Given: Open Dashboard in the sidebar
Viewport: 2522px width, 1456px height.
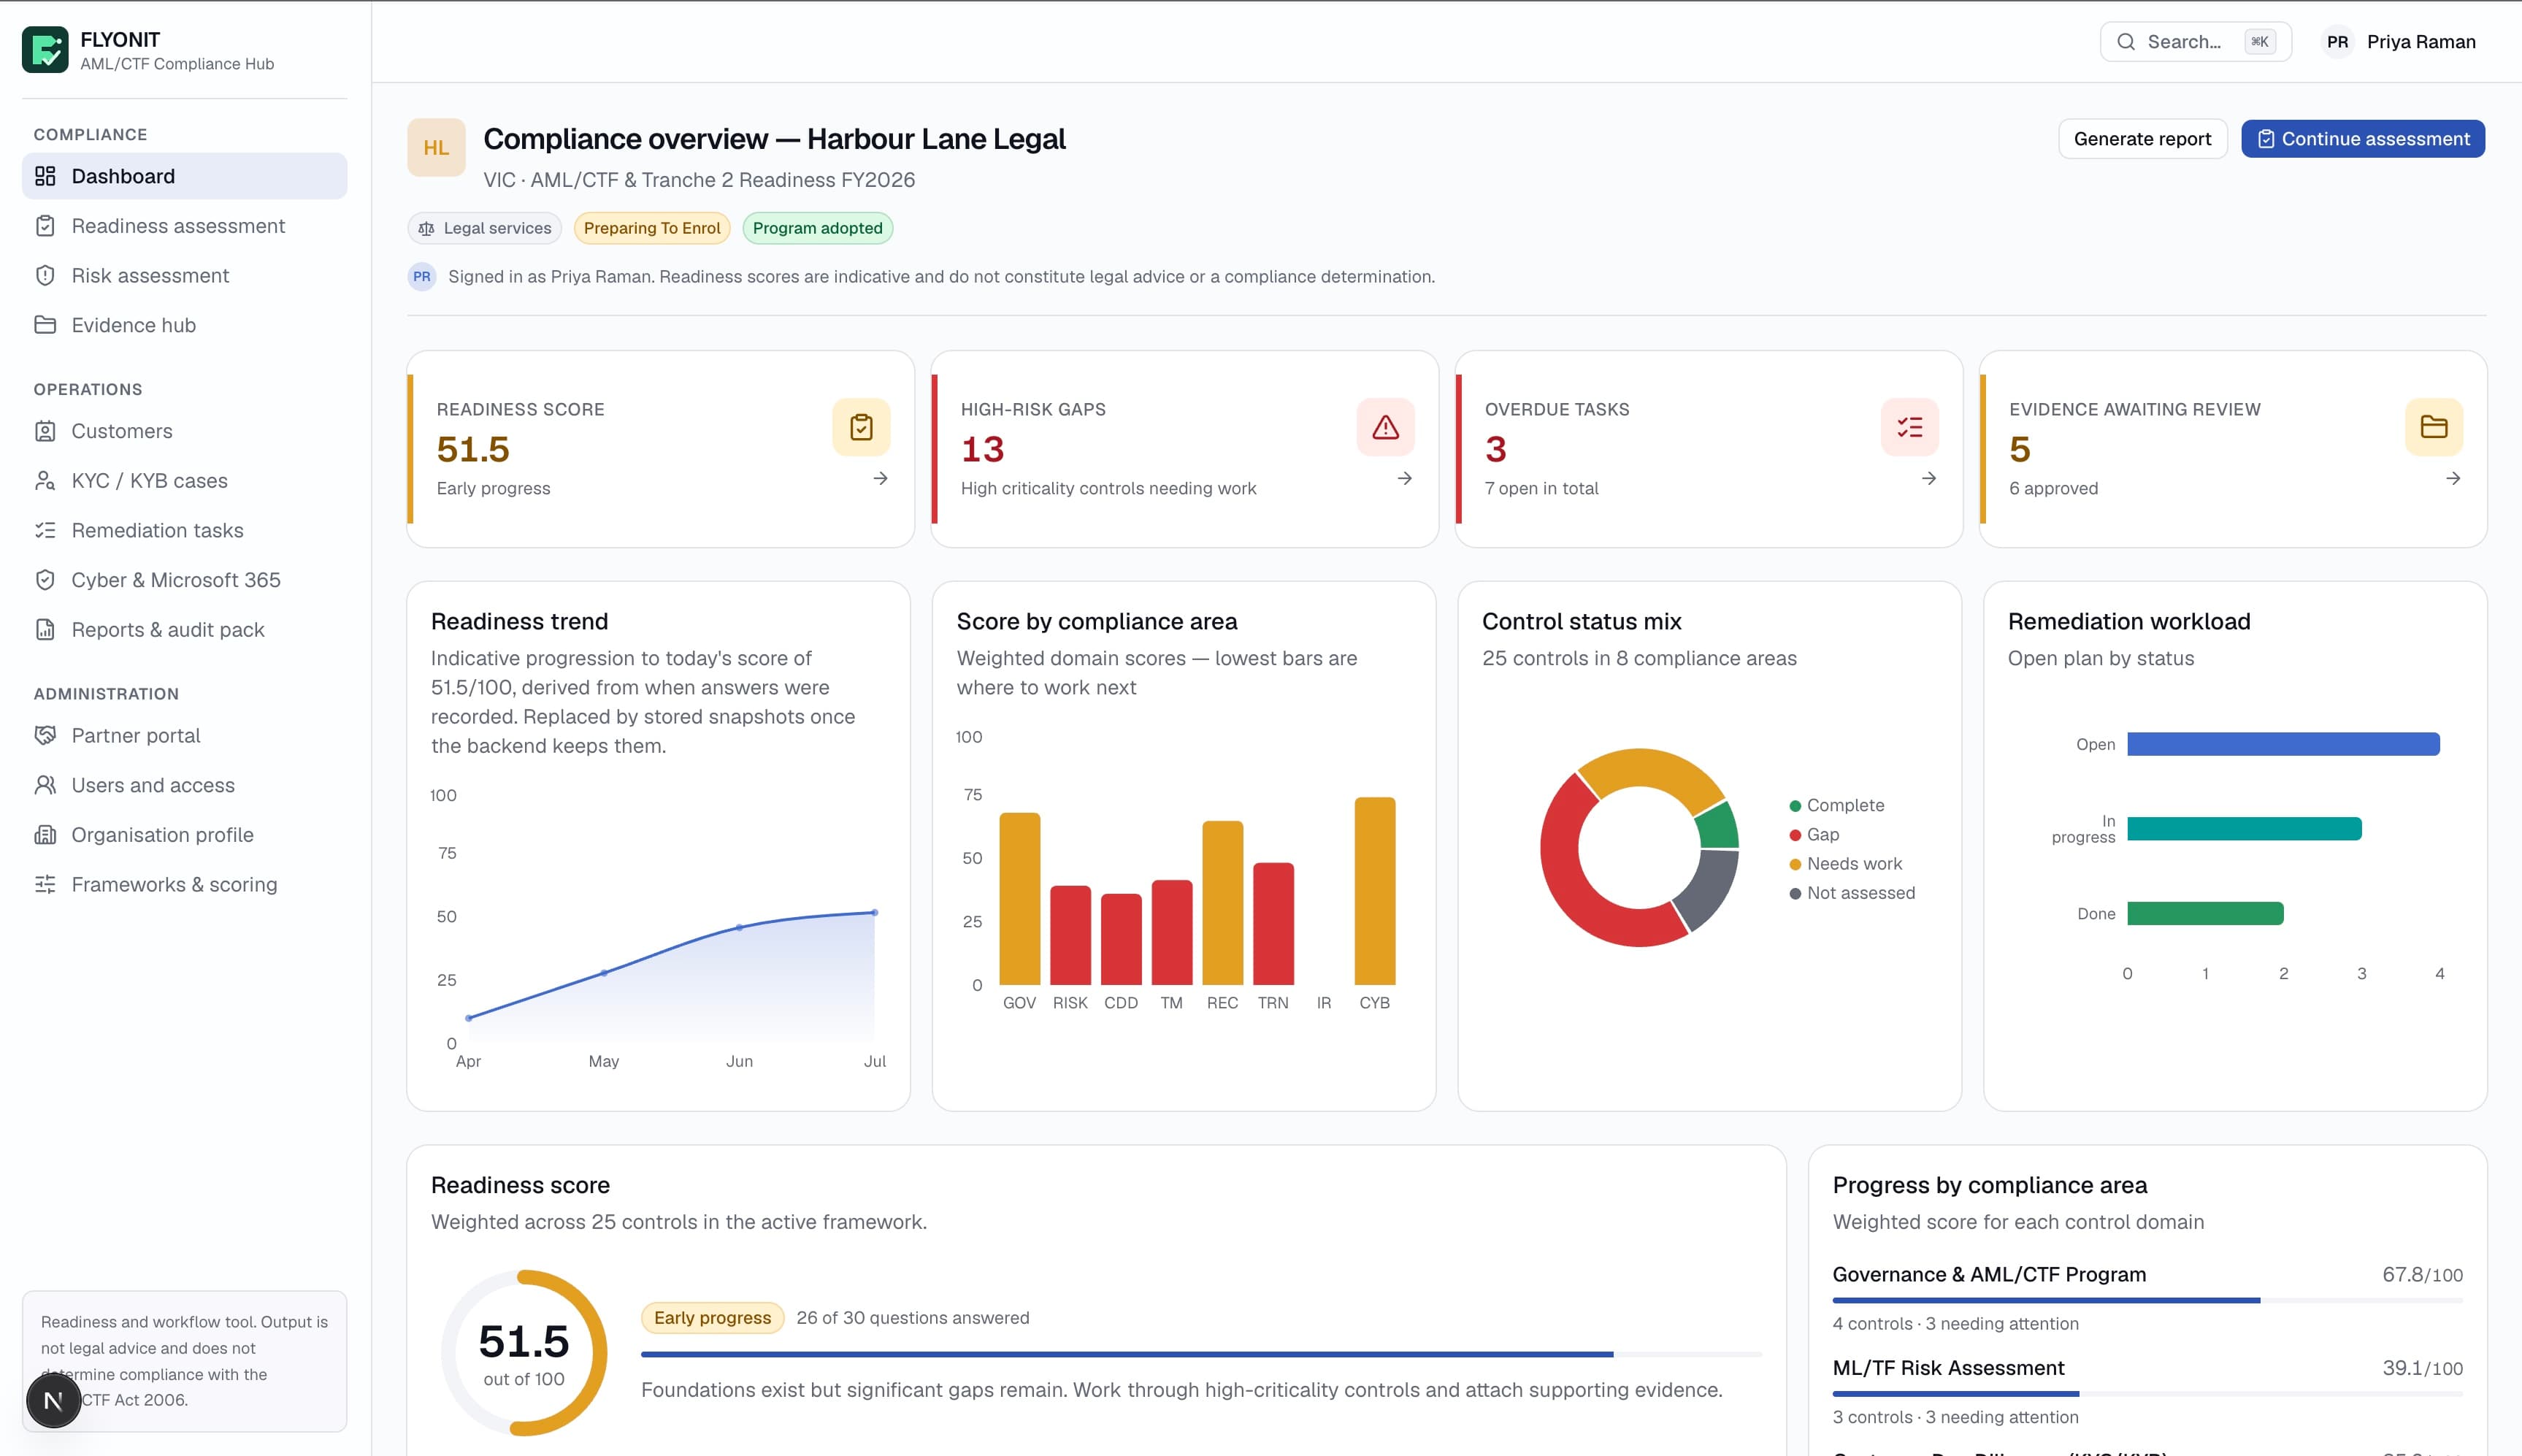Looking at the screenshot, I should pyautogui.click(x=184, y=176).
